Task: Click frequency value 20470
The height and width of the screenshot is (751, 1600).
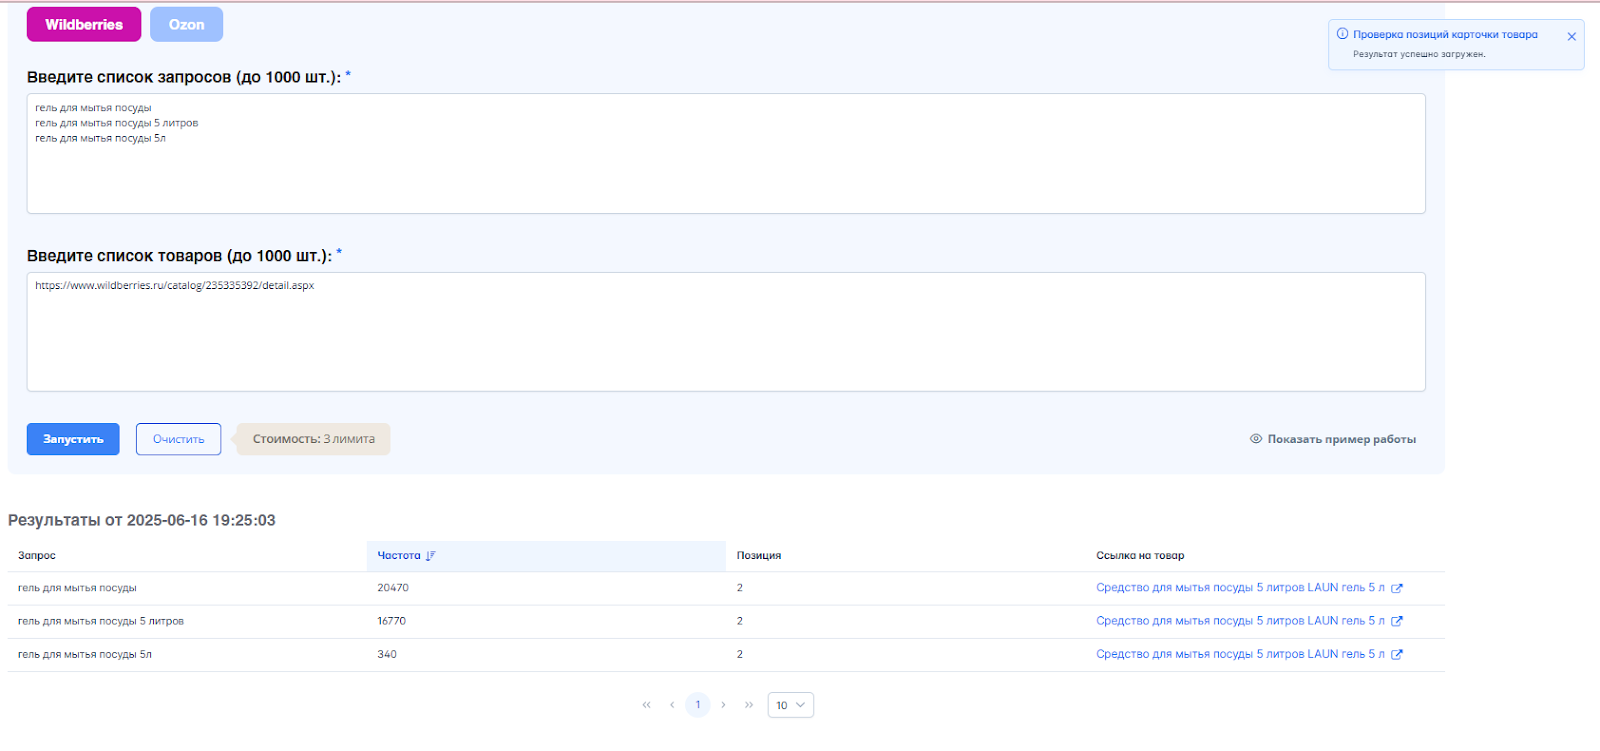Action: click(393, 588)
